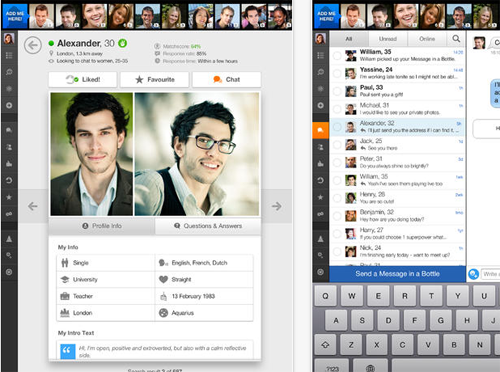Screen dimensions: 500x372
Task: Open chat bubbles icon in left screen sidebar
Action: pyautogui.click(x=9, y=130)
